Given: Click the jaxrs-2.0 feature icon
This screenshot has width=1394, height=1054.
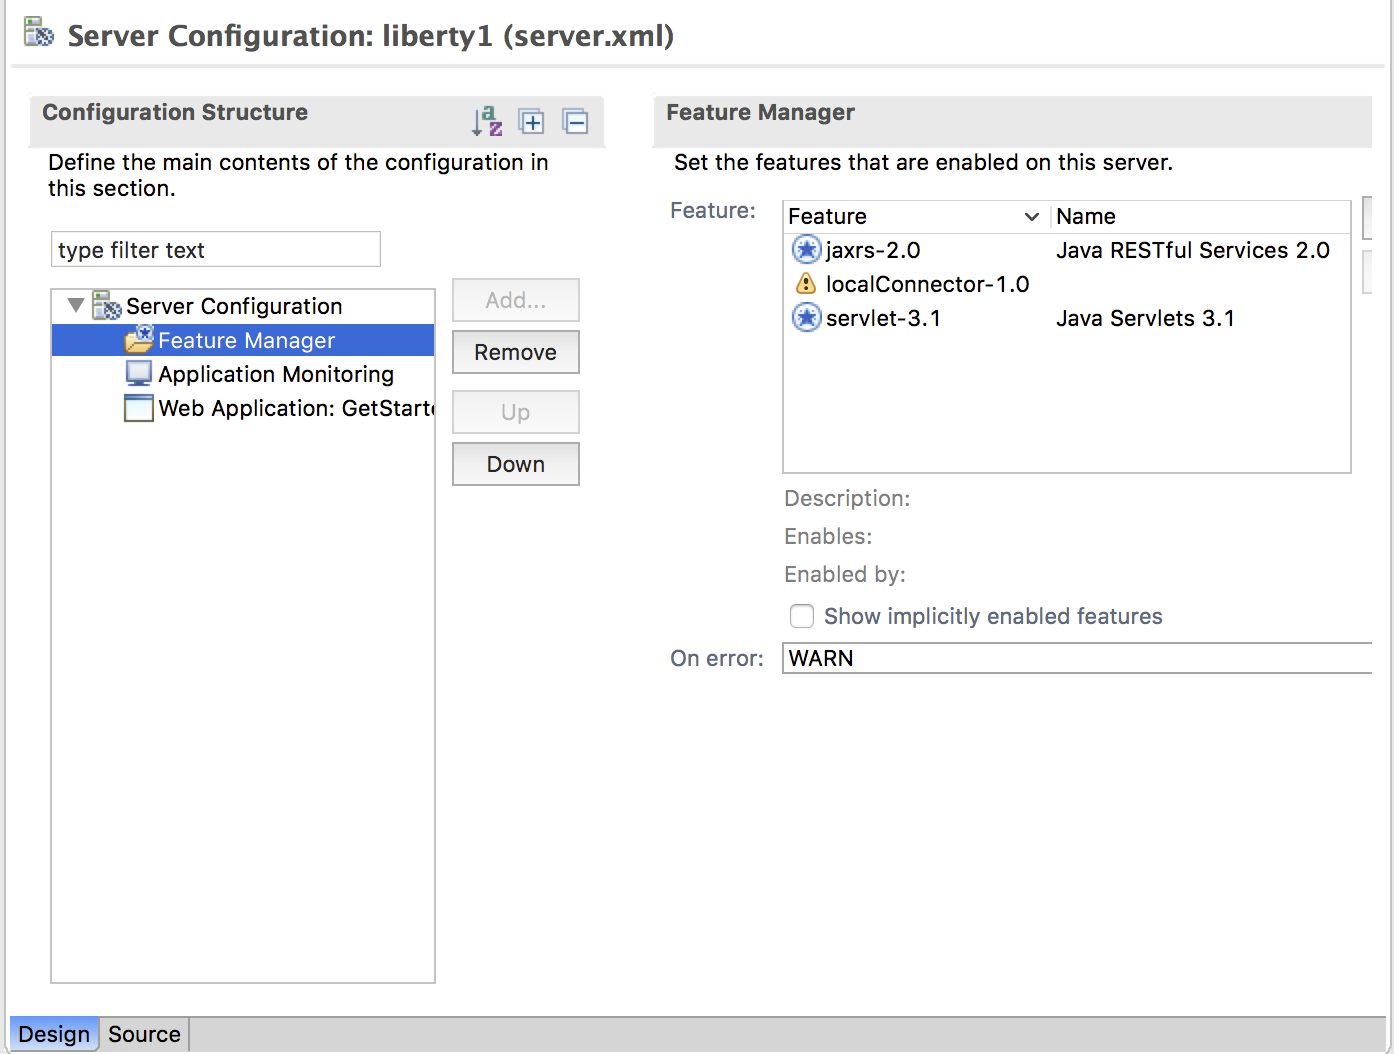Looking at the screenshot, I should pyautogui.click(x=806, y=249).
